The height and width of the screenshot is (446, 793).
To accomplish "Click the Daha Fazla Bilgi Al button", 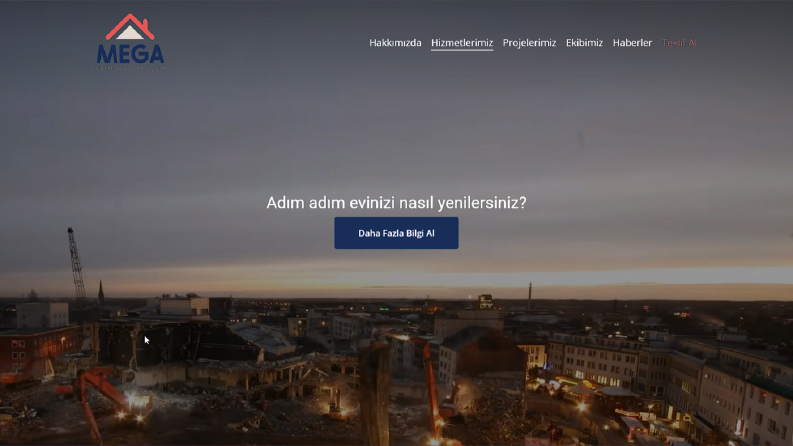I will [396, 233].
